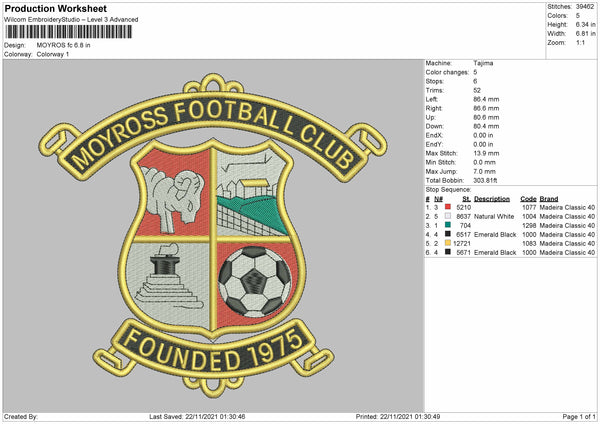Viewport: 600px width, 424px height.
Task: Click the 'Production Worksheet' title
Action: [x=56, y=8]
